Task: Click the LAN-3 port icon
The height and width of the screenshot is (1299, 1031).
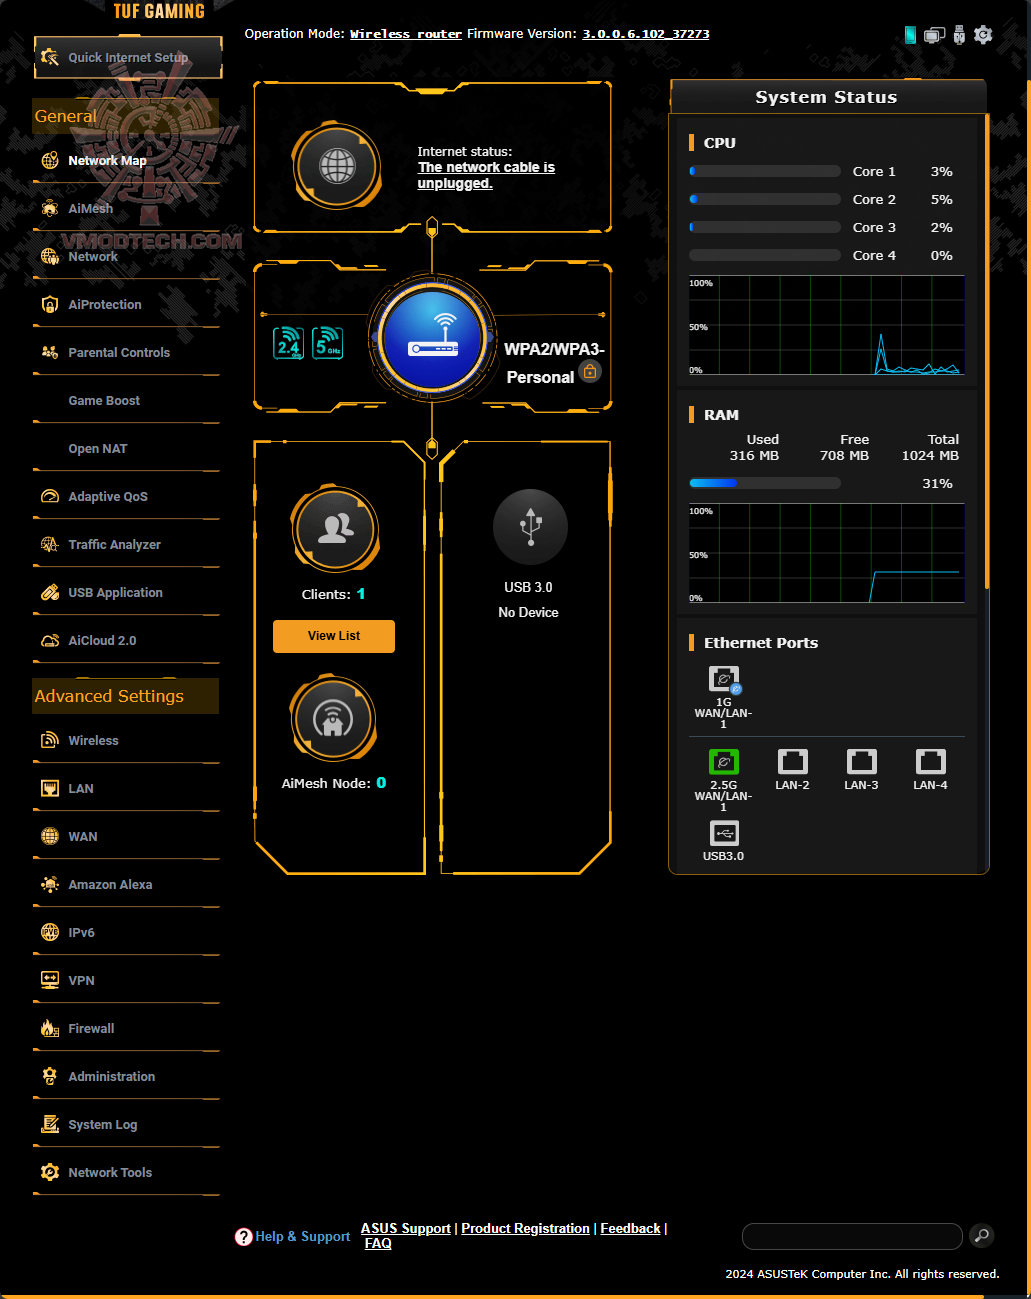Action: tap(861, 762)
